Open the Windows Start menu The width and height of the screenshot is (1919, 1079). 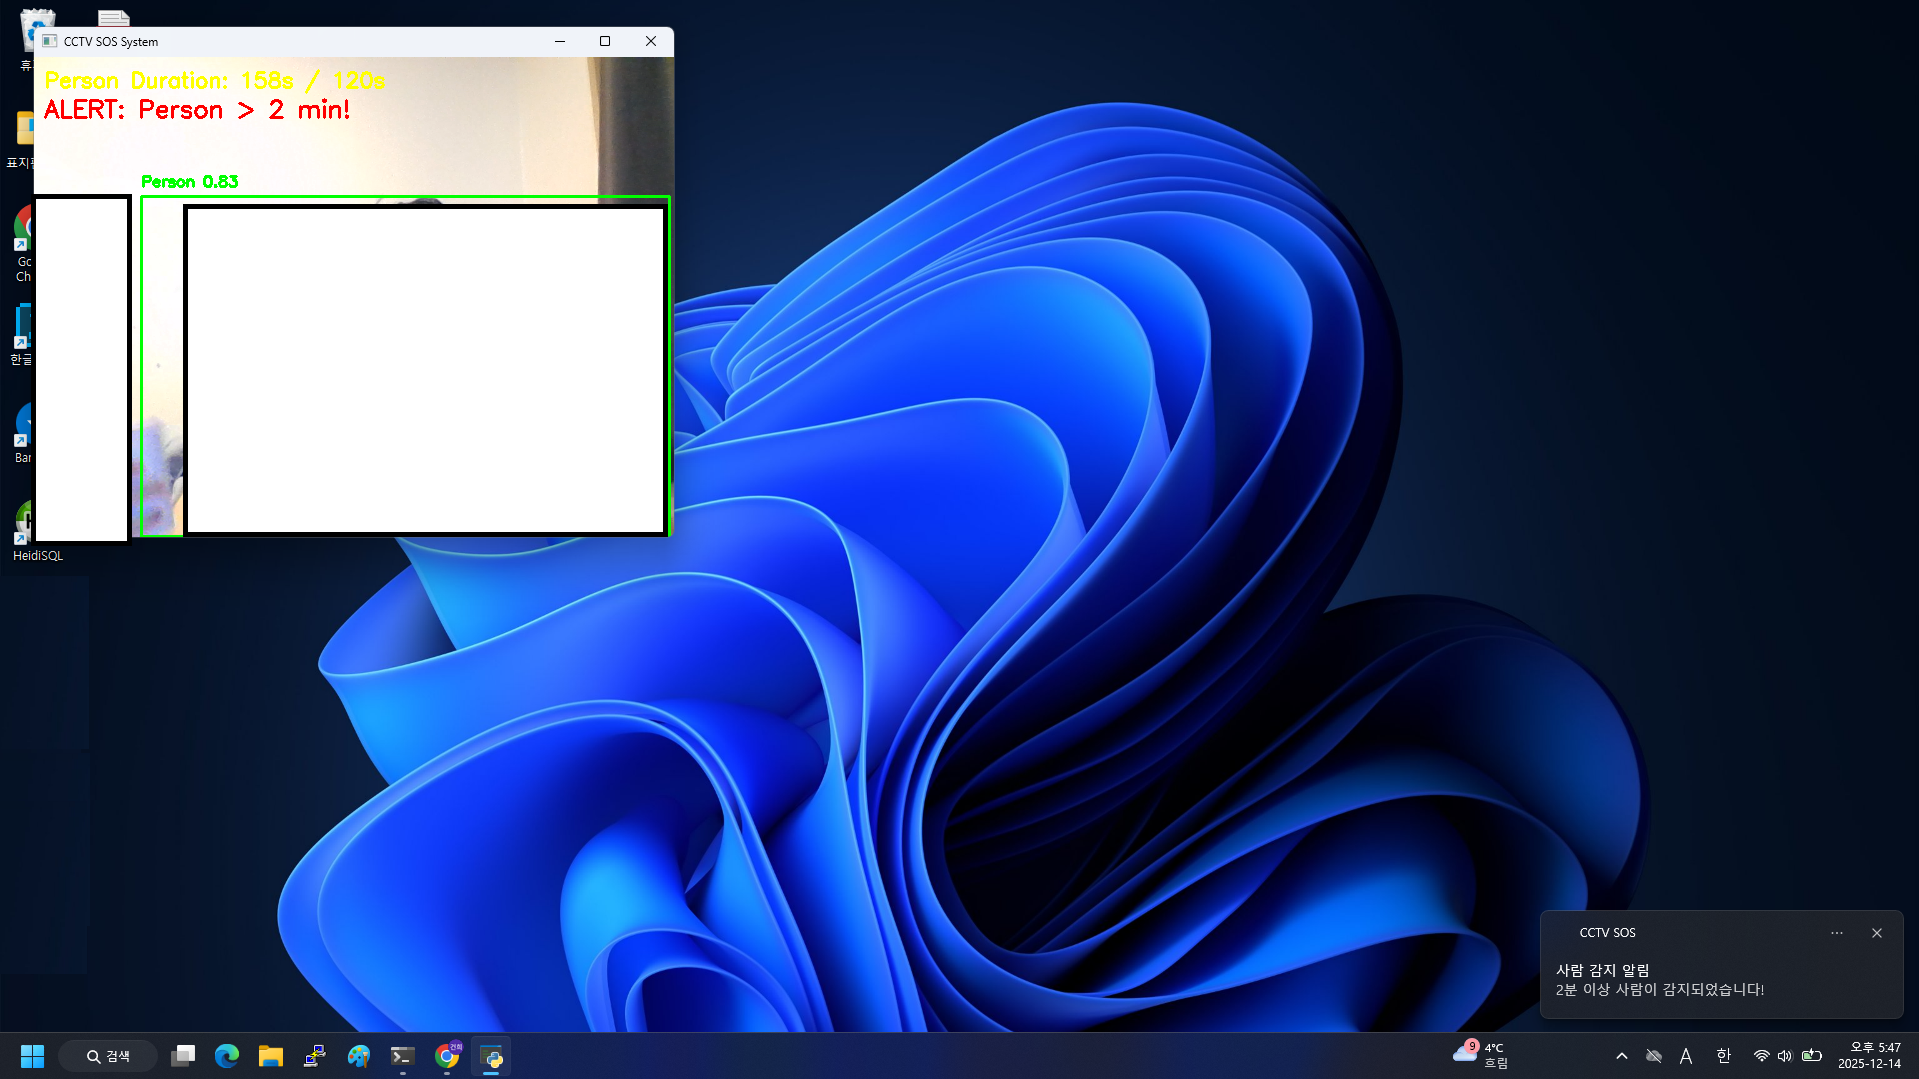pyautogui.click(x=32, y=1056)
